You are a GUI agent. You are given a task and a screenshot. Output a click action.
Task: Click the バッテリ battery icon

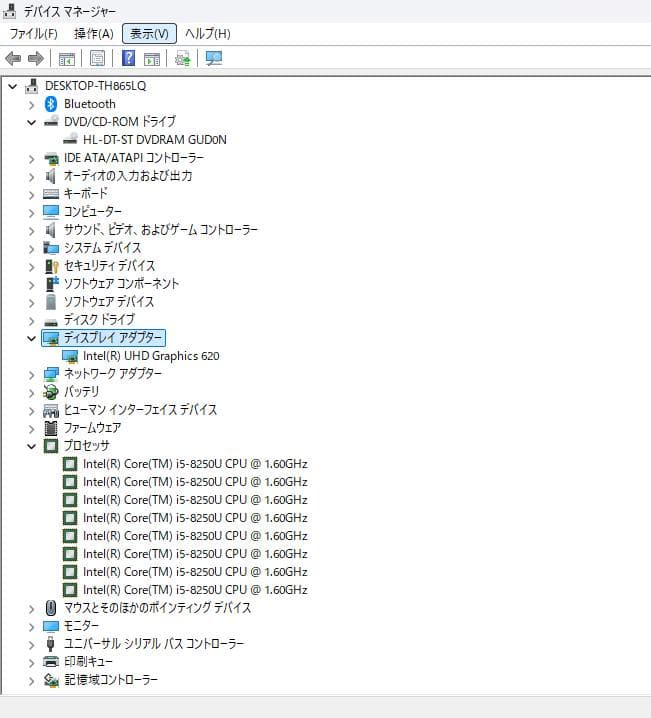(x=51, y=392)
